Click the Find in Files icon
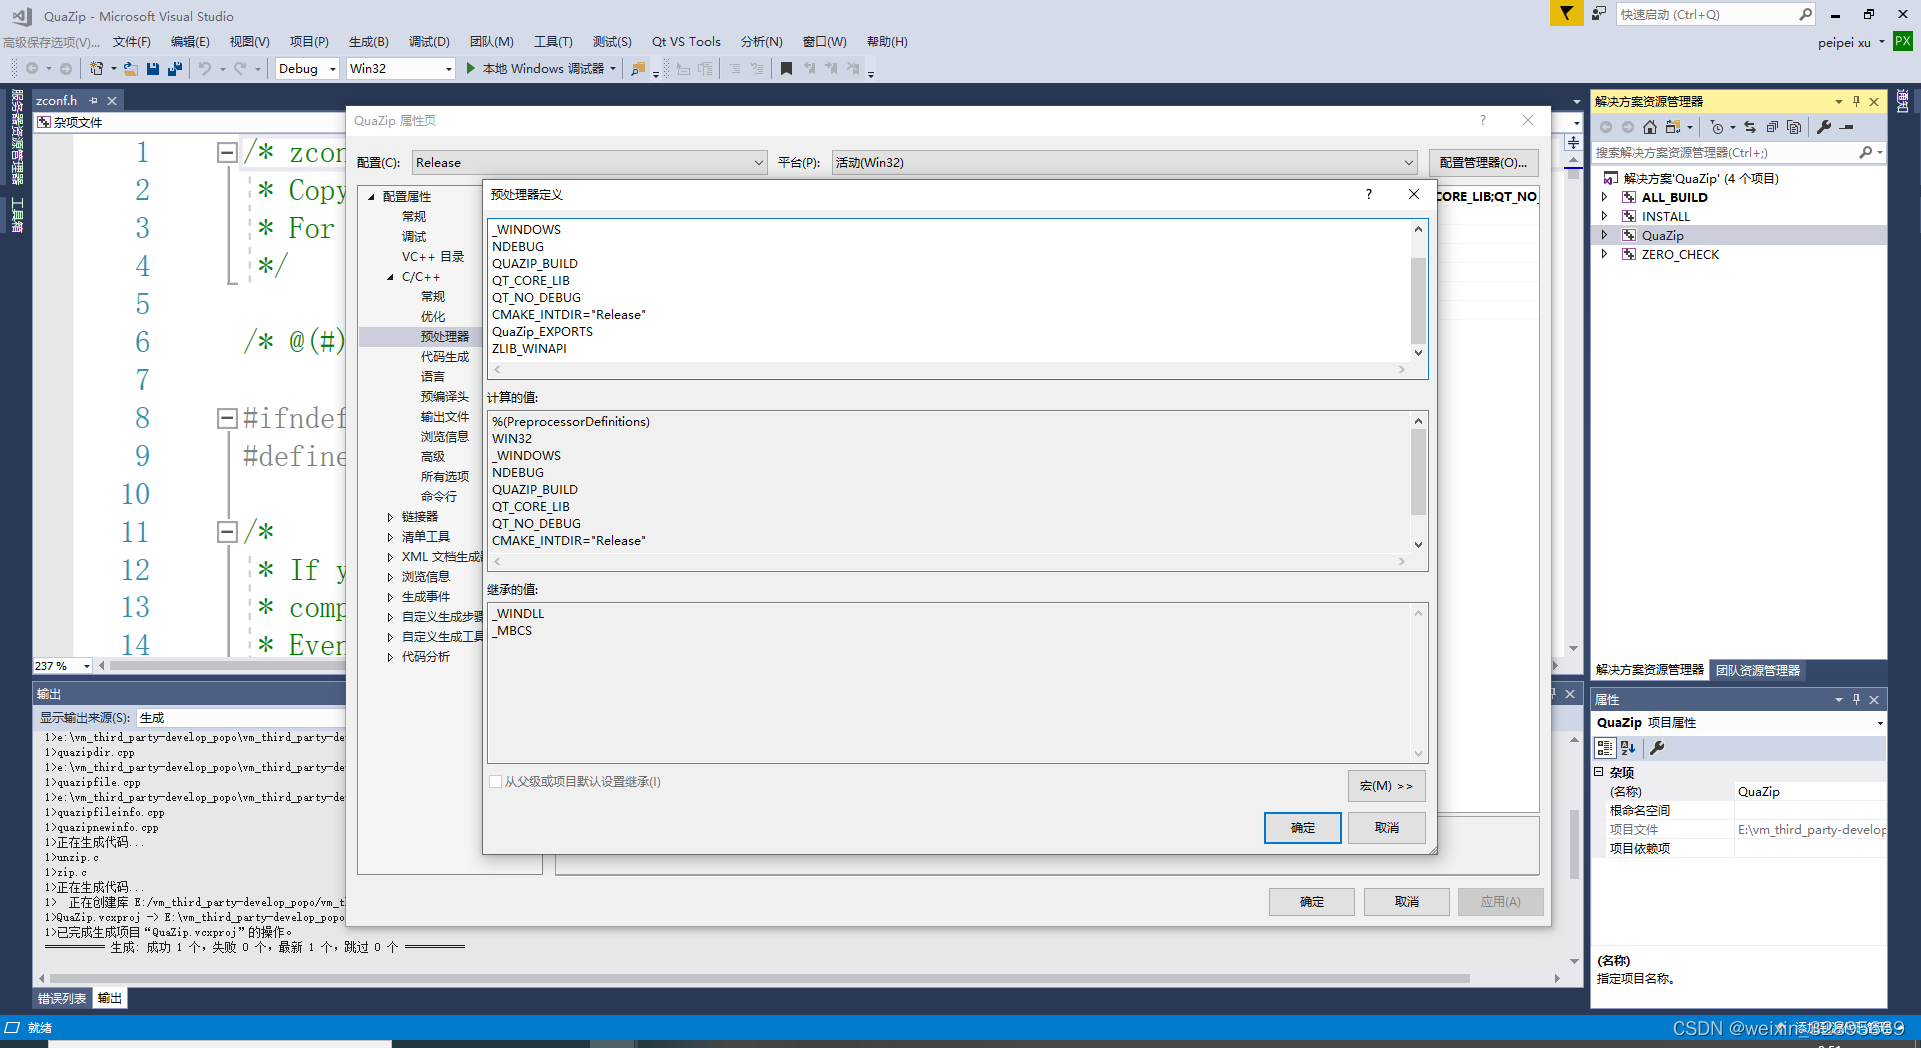The height and width of the screenshot is (1048, 1921). tap(638, 68)
